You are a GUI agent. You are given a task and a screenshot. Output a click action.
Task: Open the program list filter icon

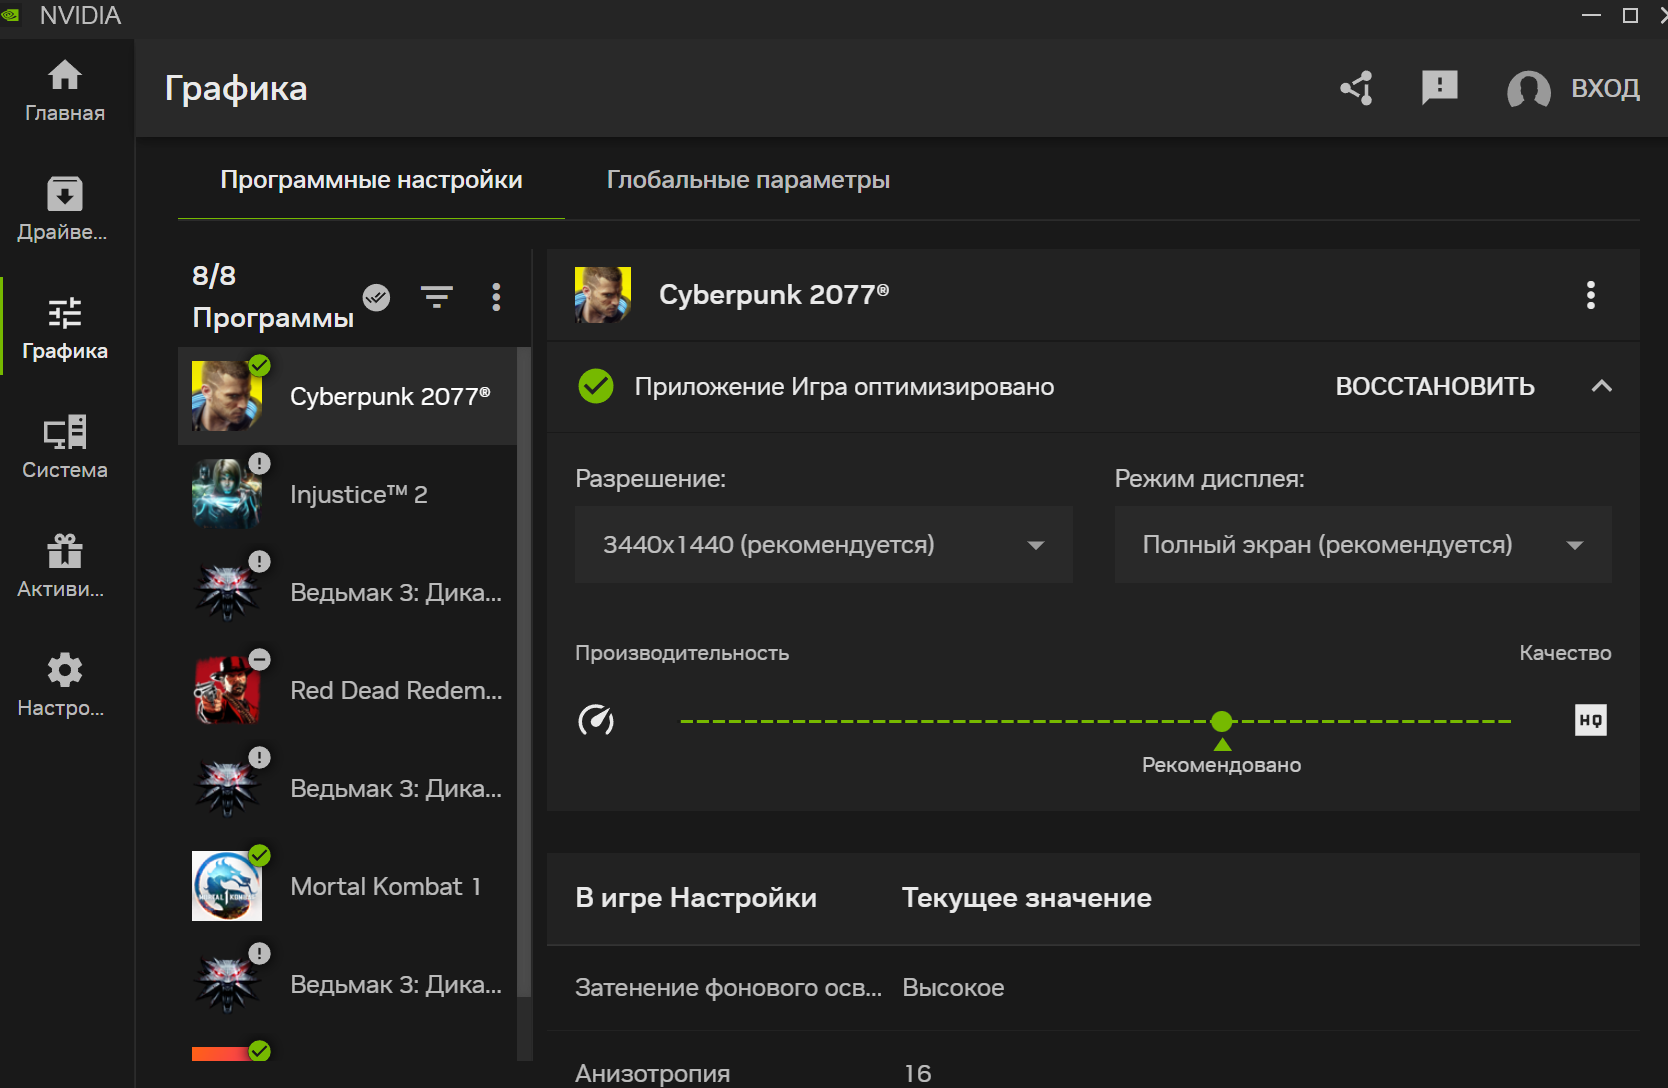(437, 296)
